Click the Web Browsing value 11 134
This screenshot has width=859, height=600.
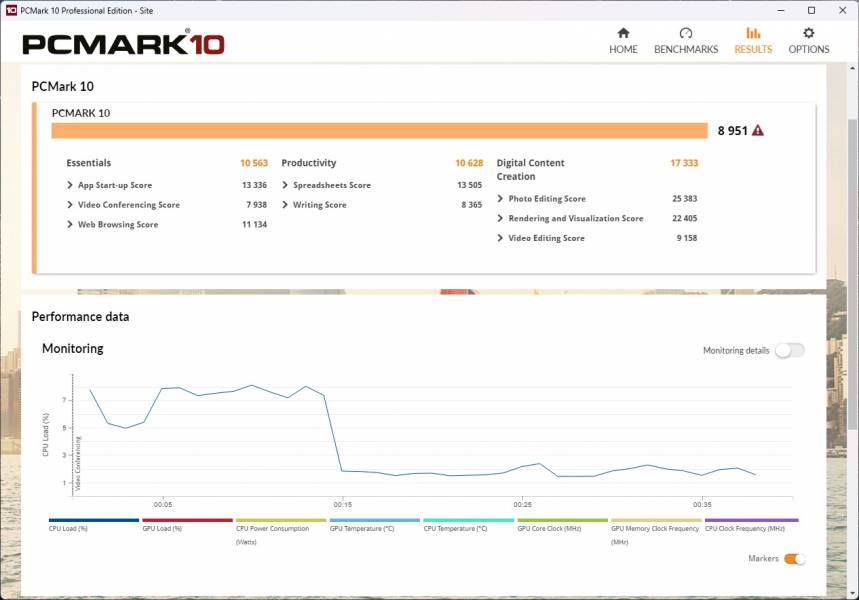click(x=254, y=224)
